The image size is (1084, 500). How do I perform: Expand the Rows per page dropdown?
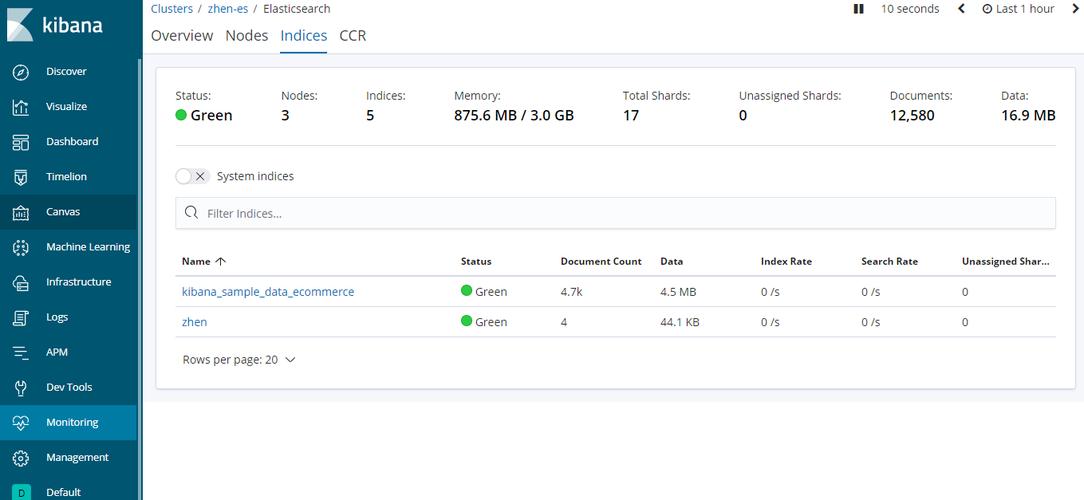point(239,360)
